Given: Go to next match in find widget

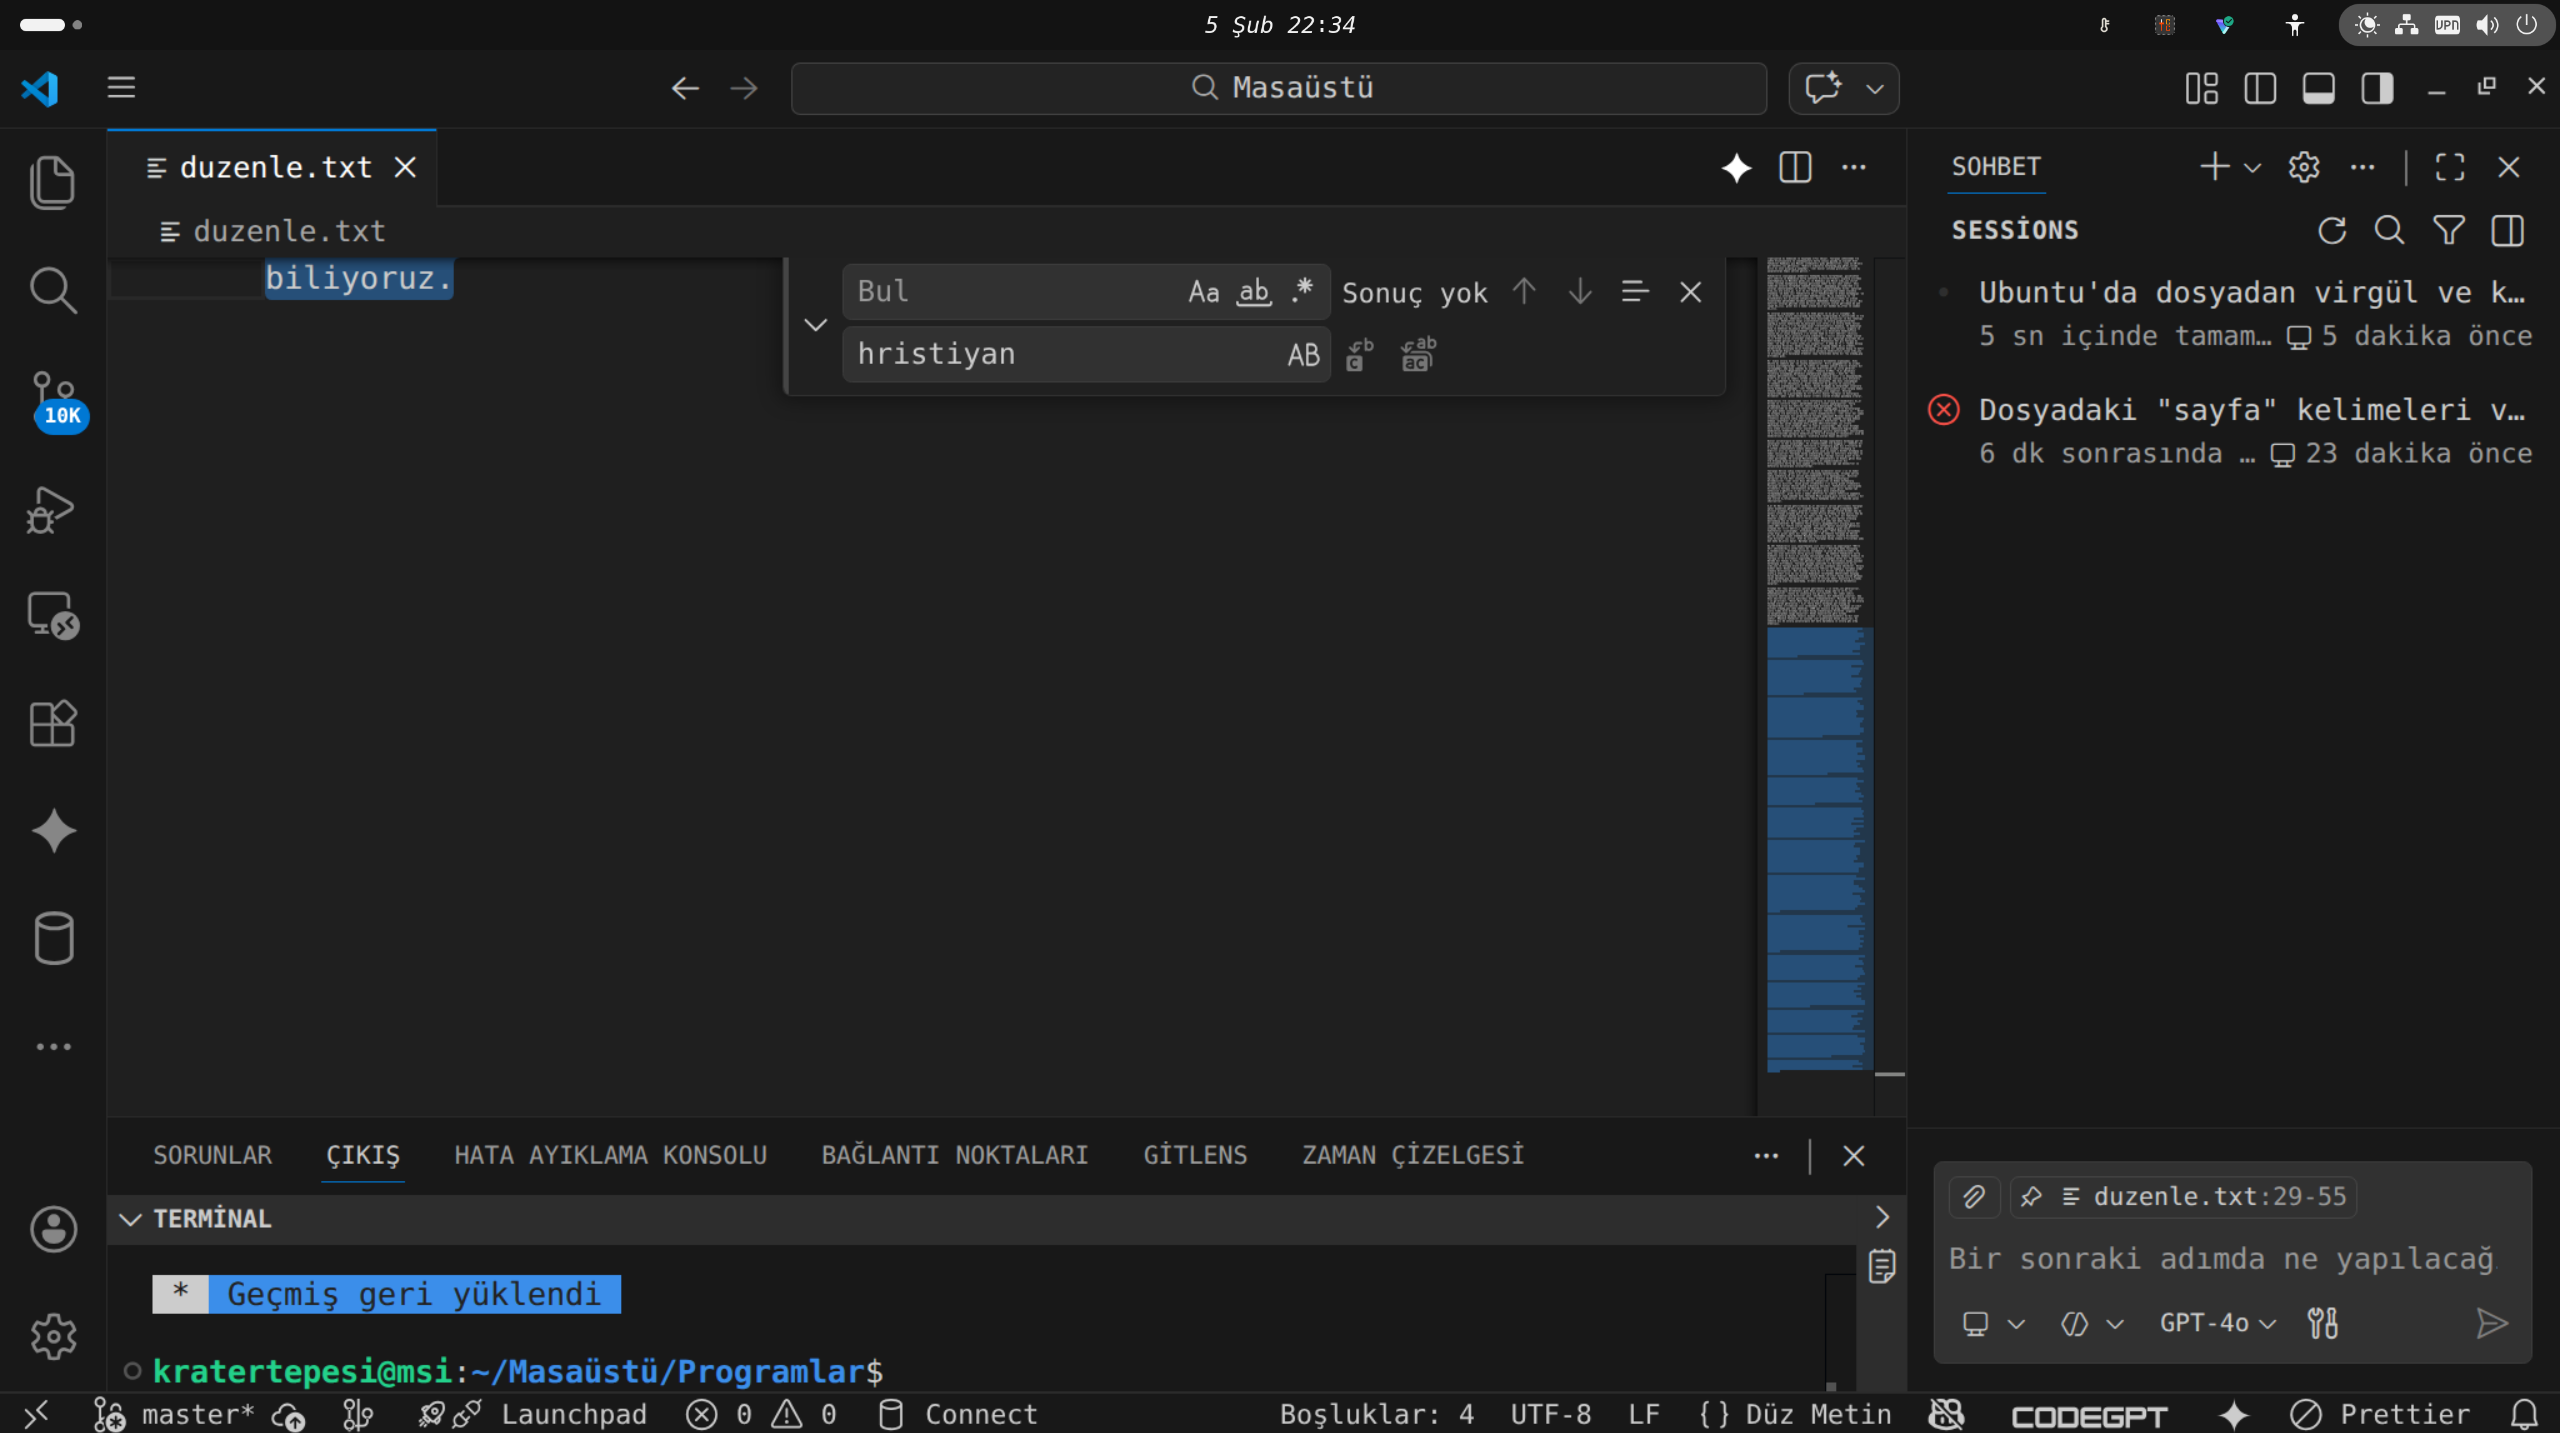Looking at the screenshot, I should [x=1580, y=291].
